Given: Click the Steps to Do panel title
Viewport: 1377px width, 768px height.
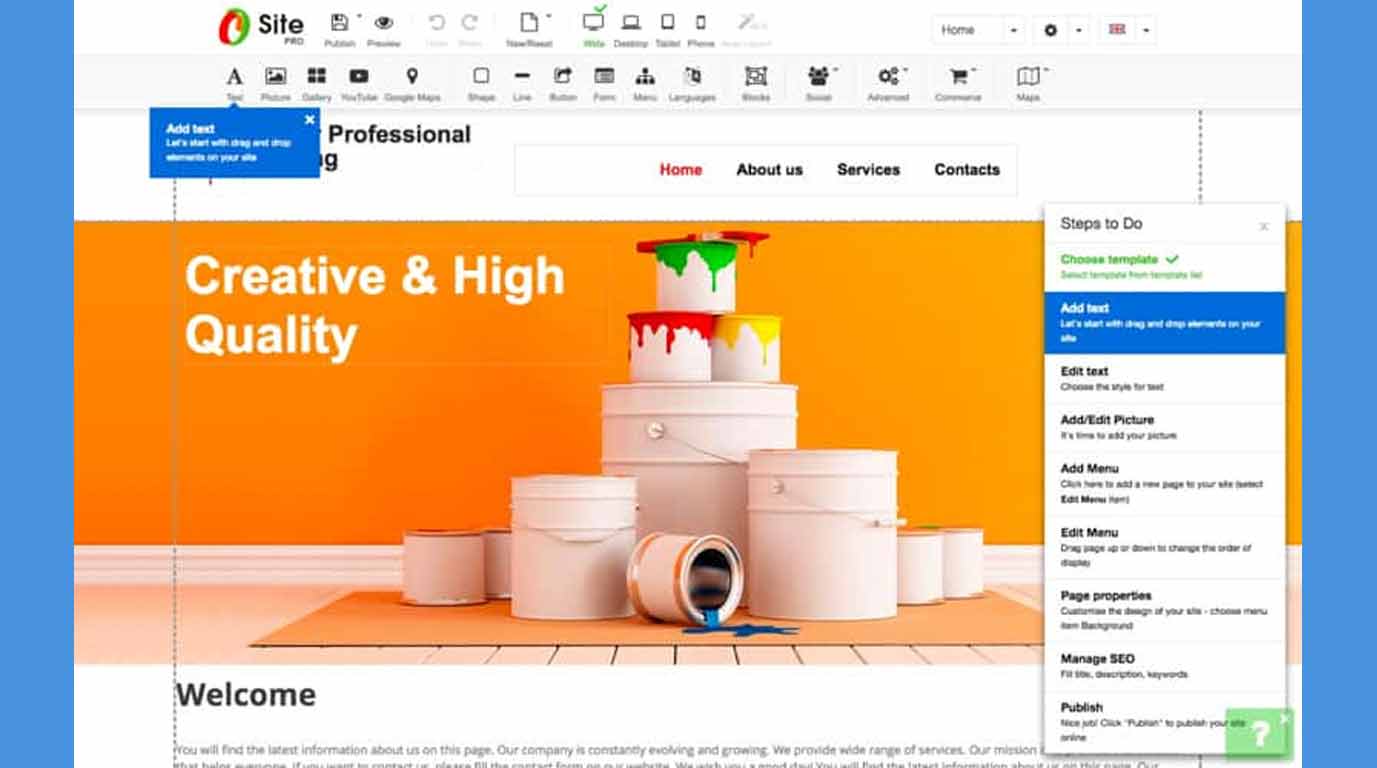Looking at the screenshot, I should [1101, 224].
